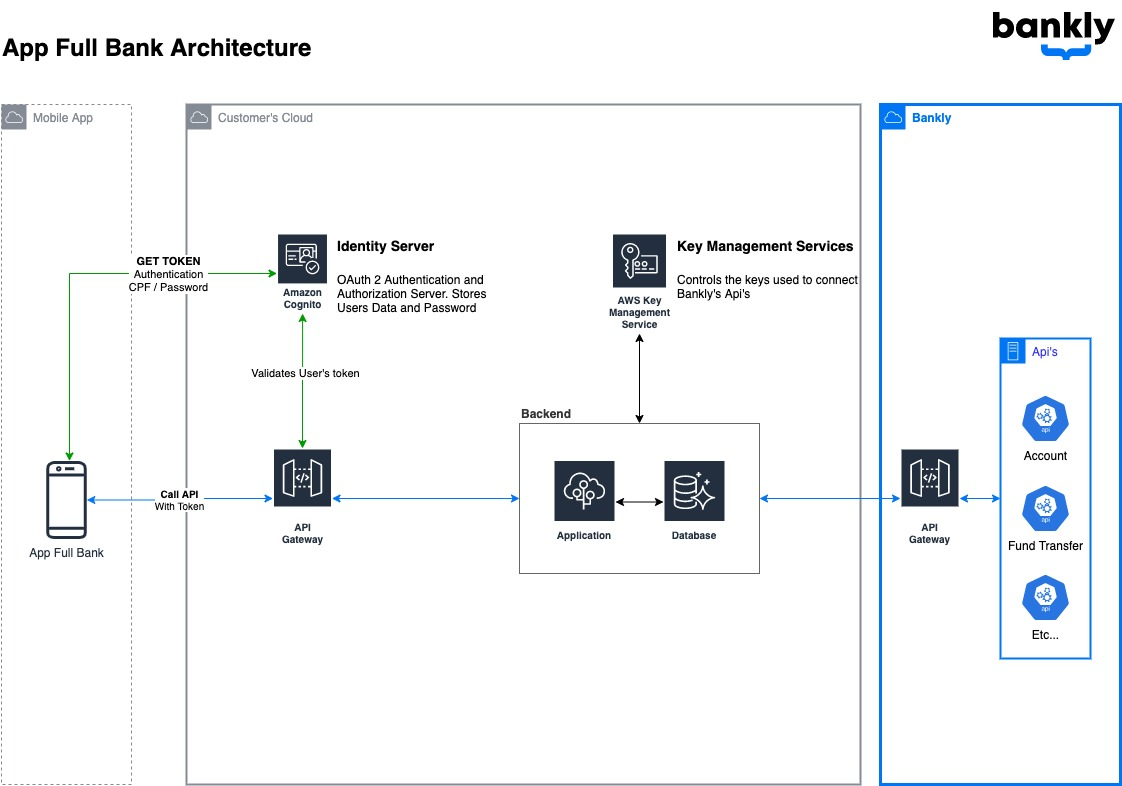The width and height of the screenshot is (1122, 786).
Task: Select the Customer's Cloud header title
Action: coord(265,117)
